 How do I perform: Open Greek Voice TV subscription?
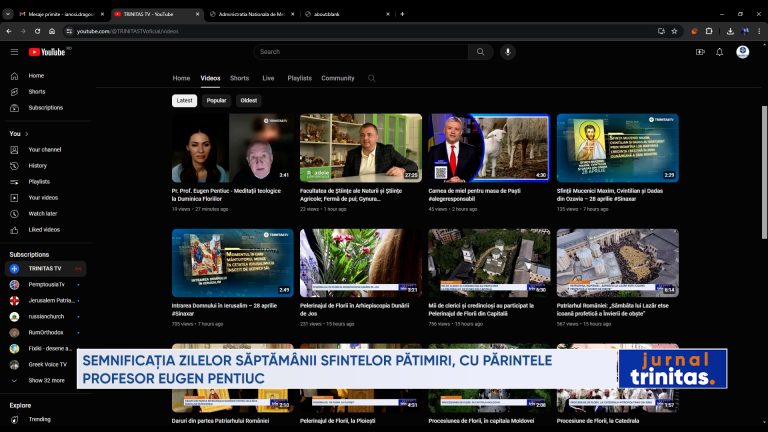pyautogui.click(x=46, y=364)
